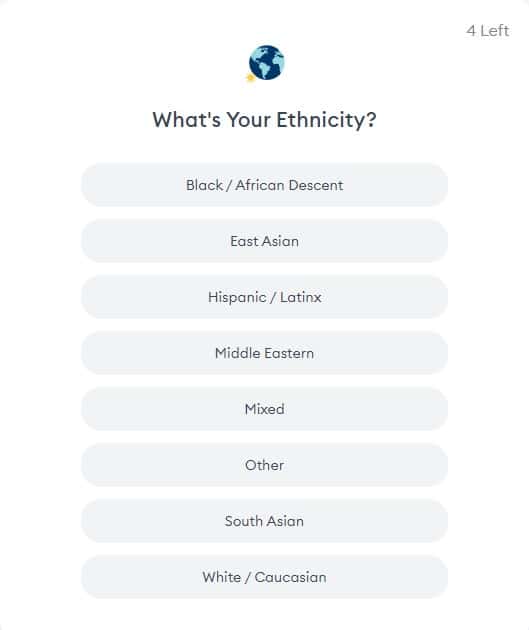This screenshot has width=529, height=630.
Task: Click the globe icon above the heading
Action: point(266,63)
